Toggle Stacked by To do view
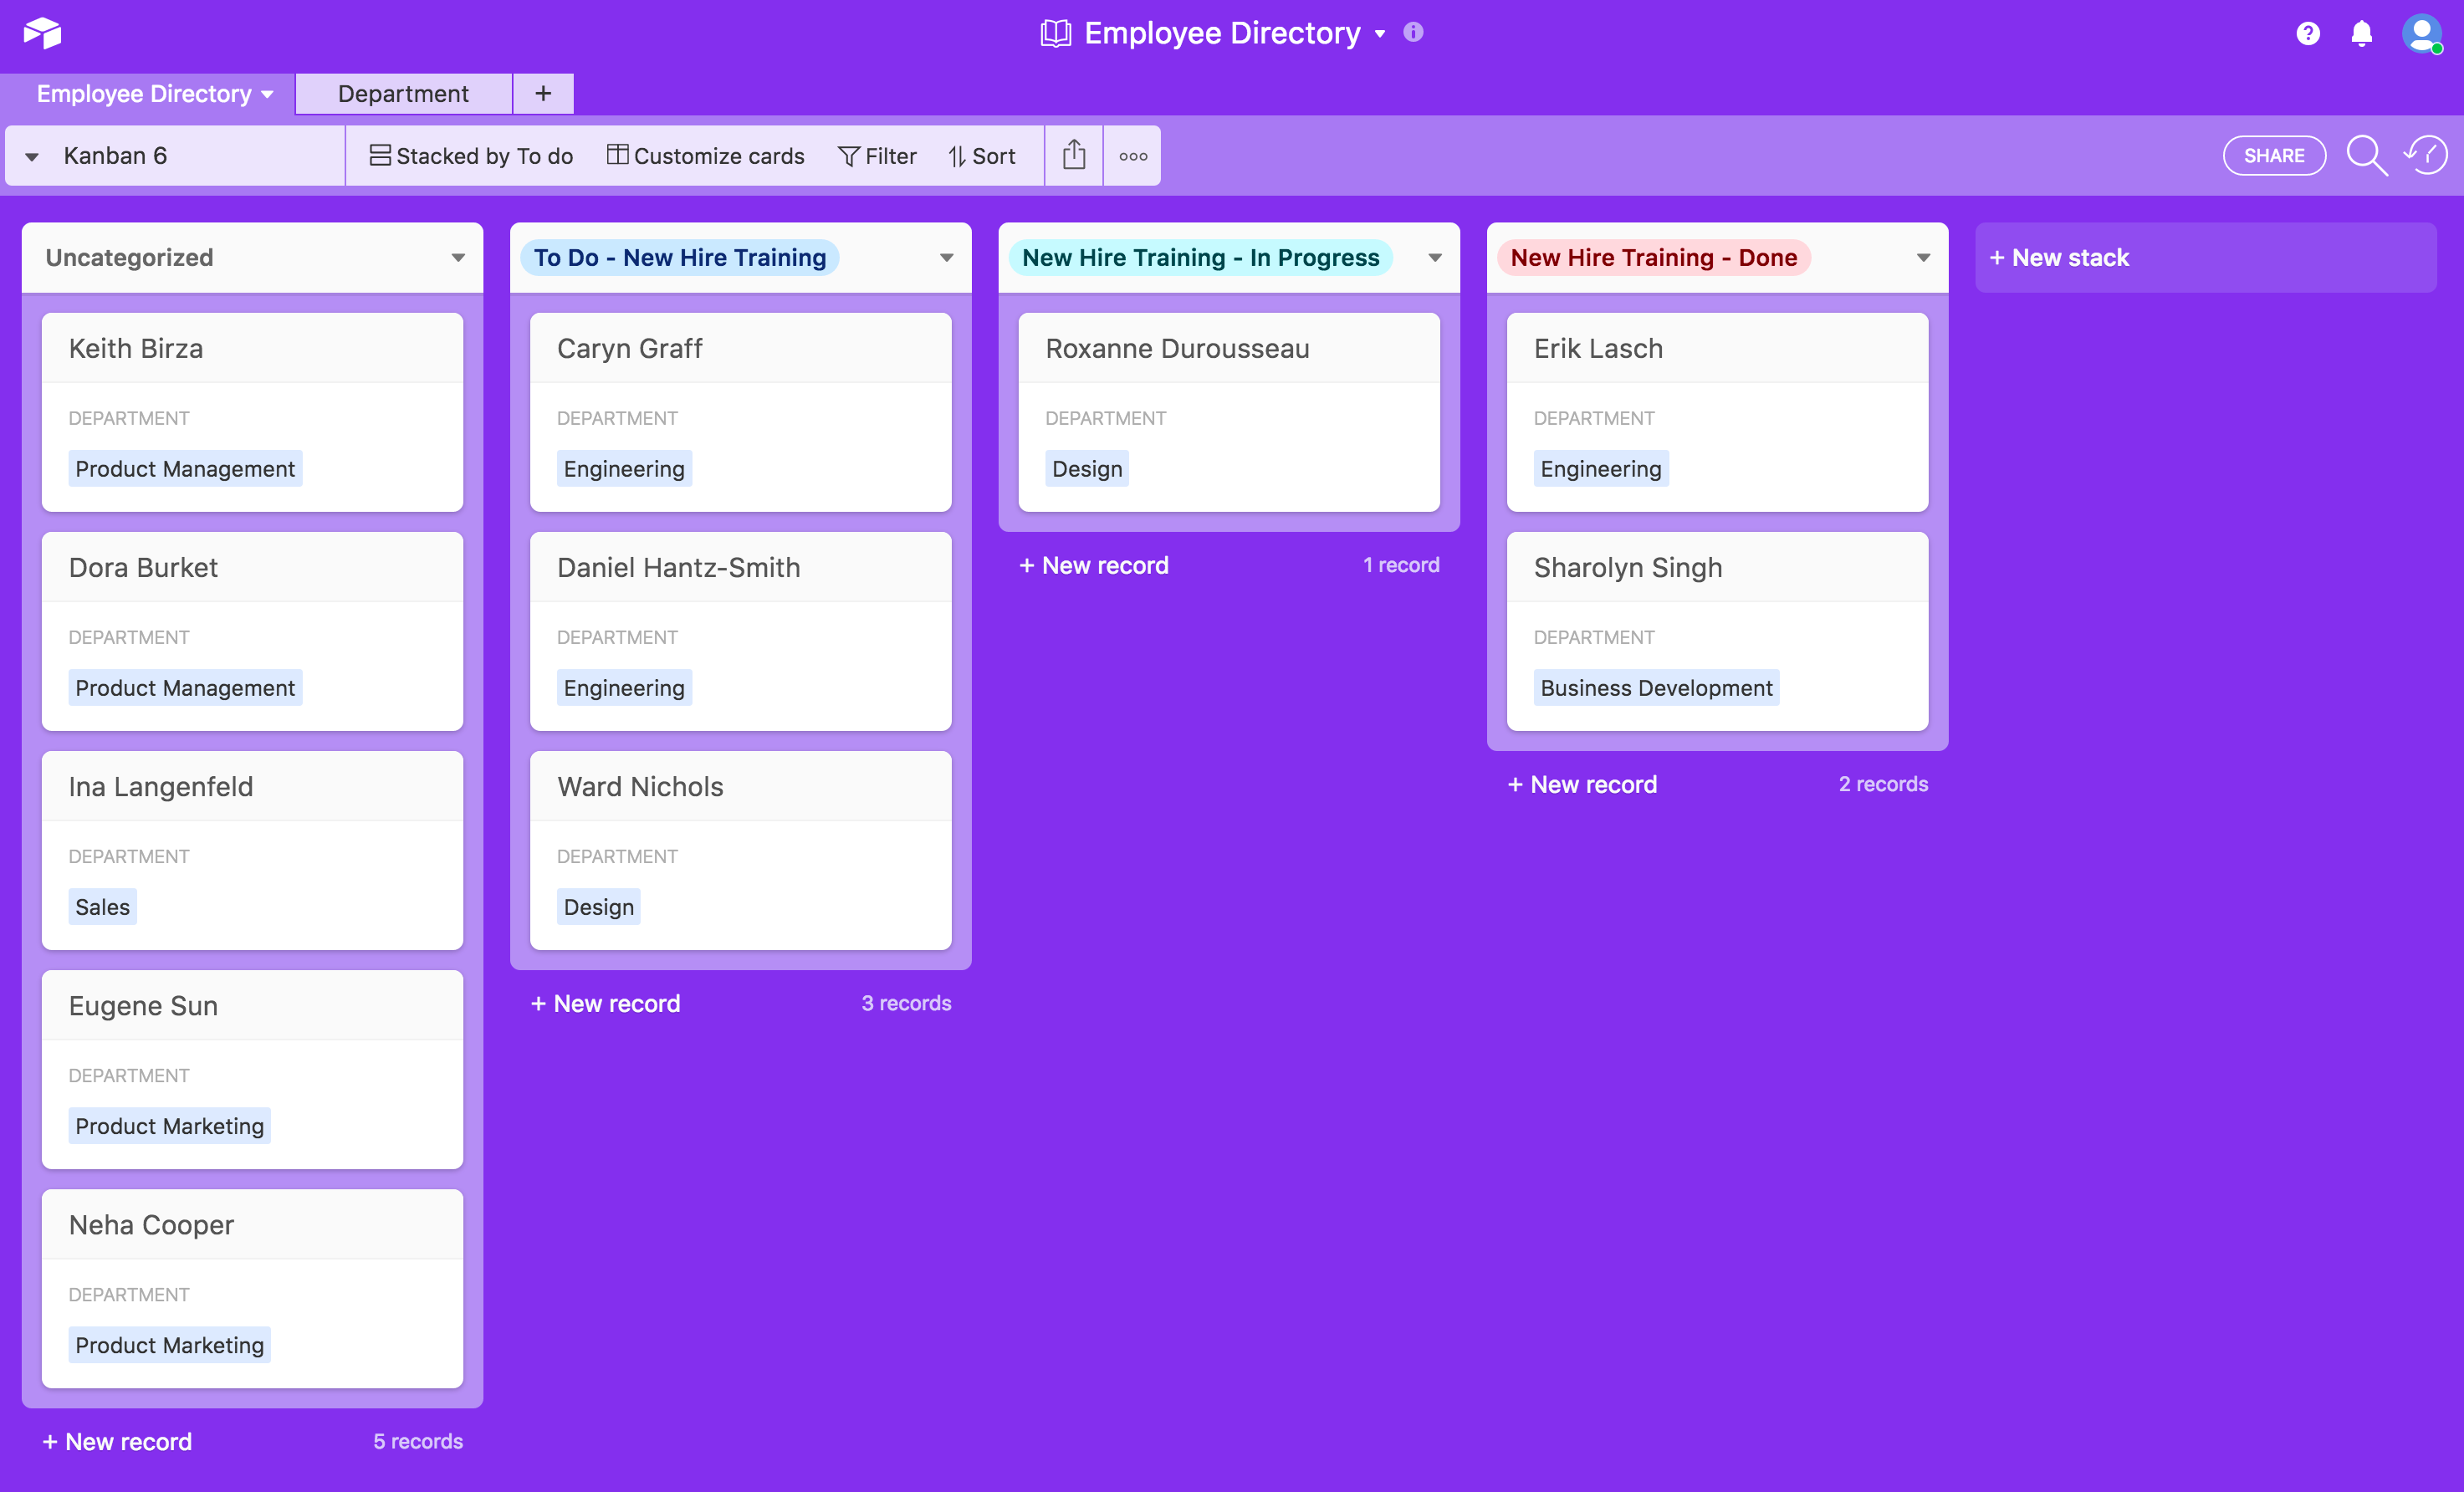2464x1492 pixels. click(x=468, y=155)
